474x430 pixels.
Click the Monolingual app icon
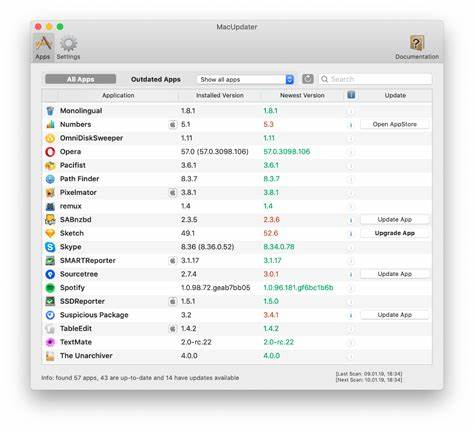[50, 111]
